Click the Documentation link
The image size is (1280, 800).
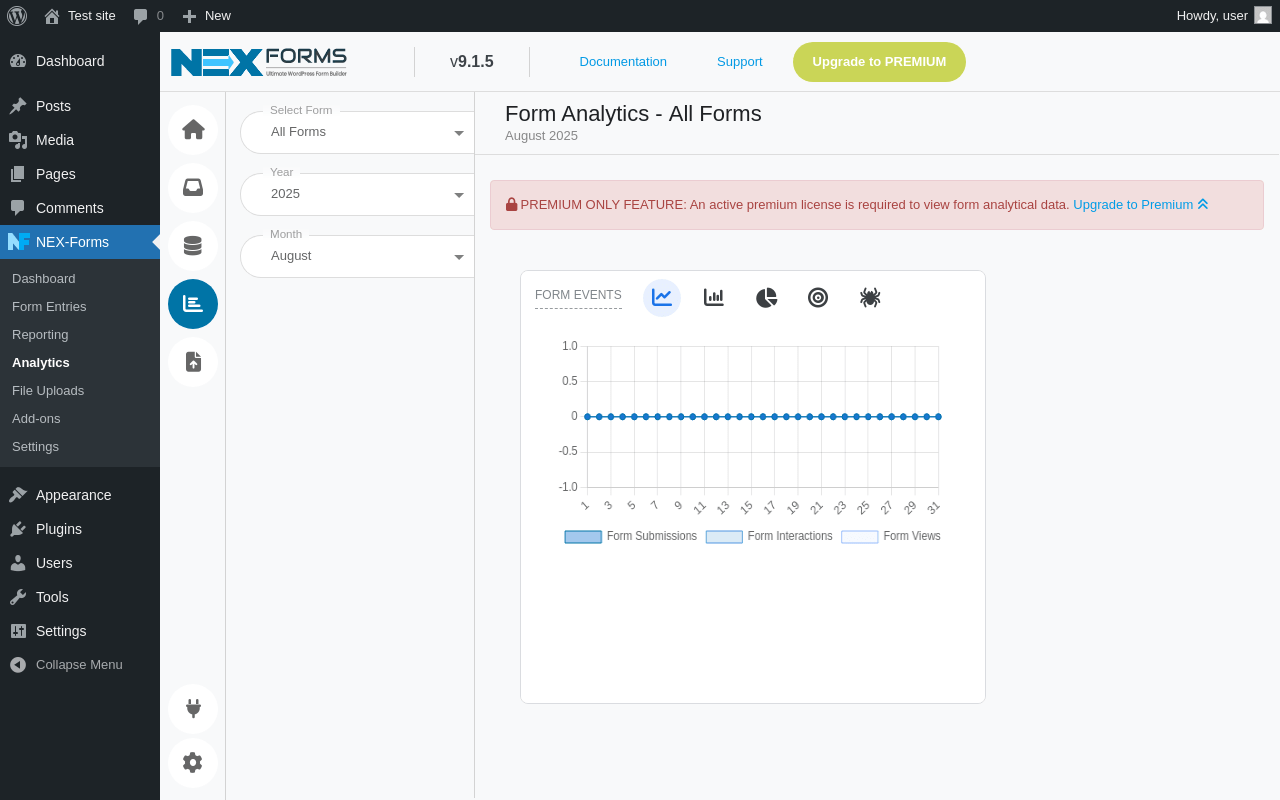[x=623, y=62]
